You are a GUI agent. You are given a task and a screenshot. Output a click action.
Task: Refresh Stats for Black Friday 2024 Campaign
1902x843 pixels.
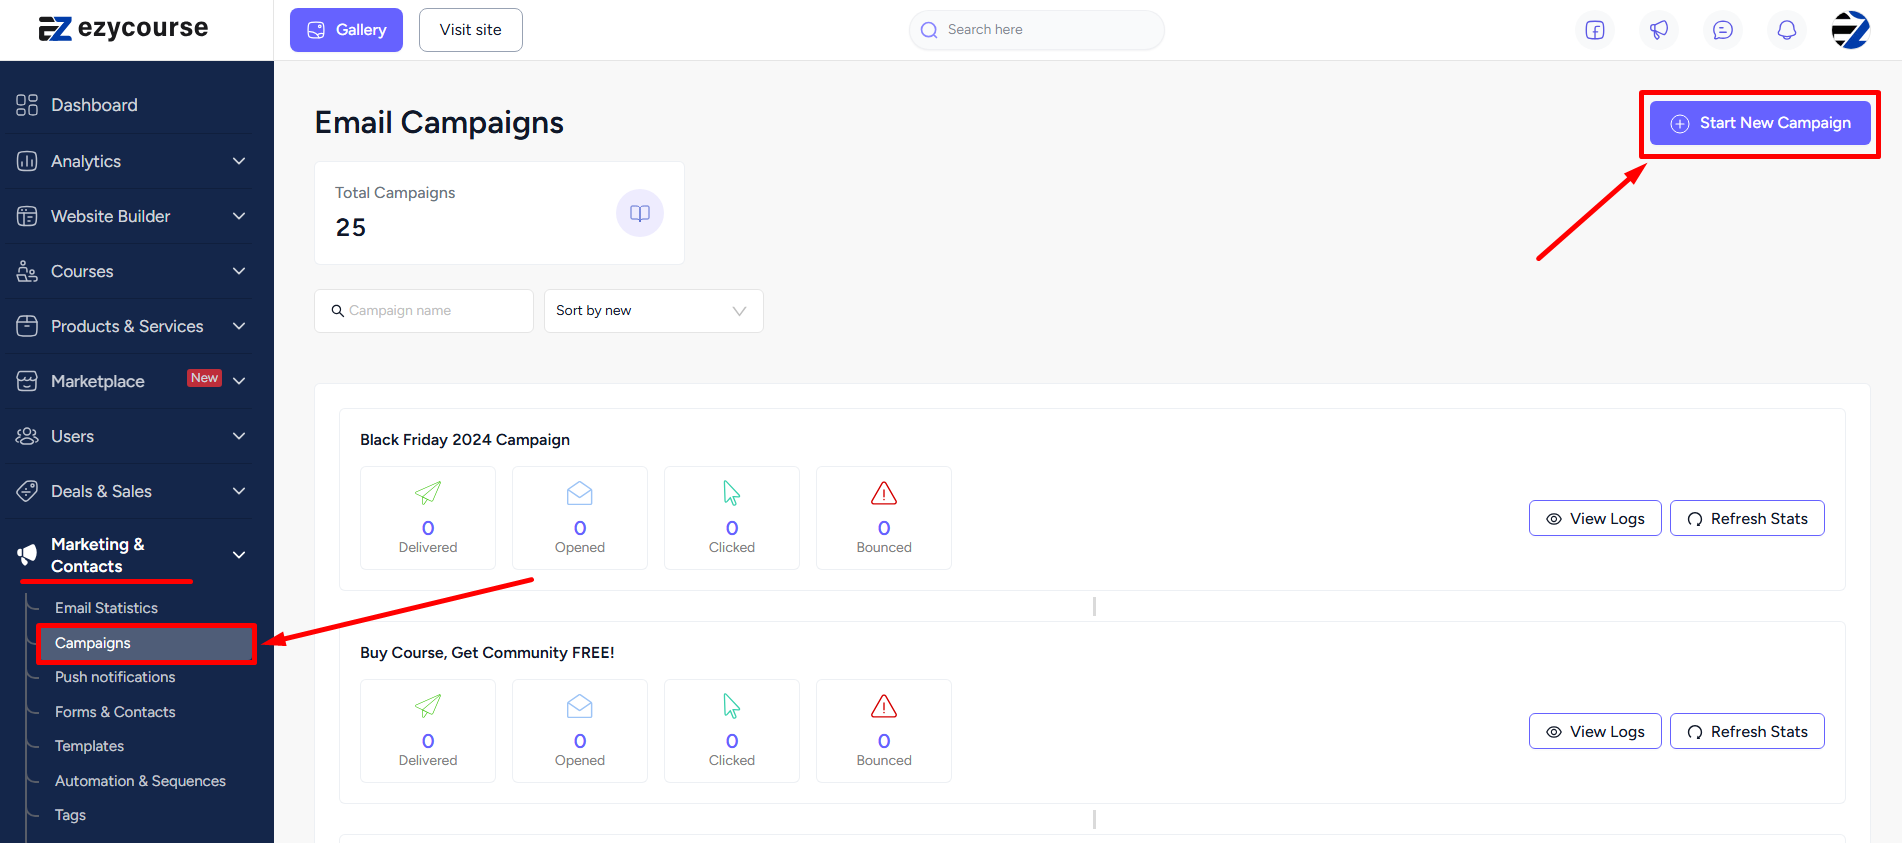click(1747, 518)
